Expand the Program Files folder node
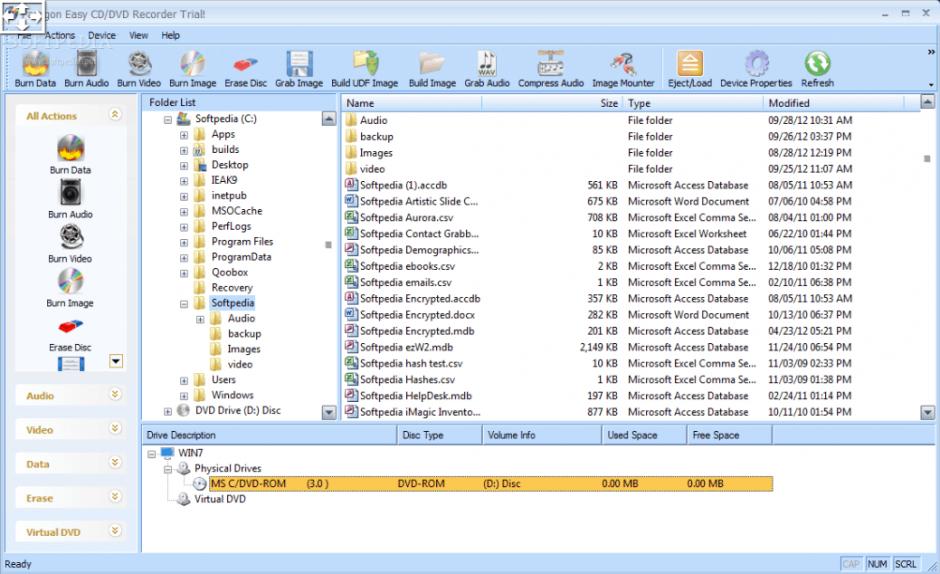Viewport: 940px width, 574px height. 184,242
